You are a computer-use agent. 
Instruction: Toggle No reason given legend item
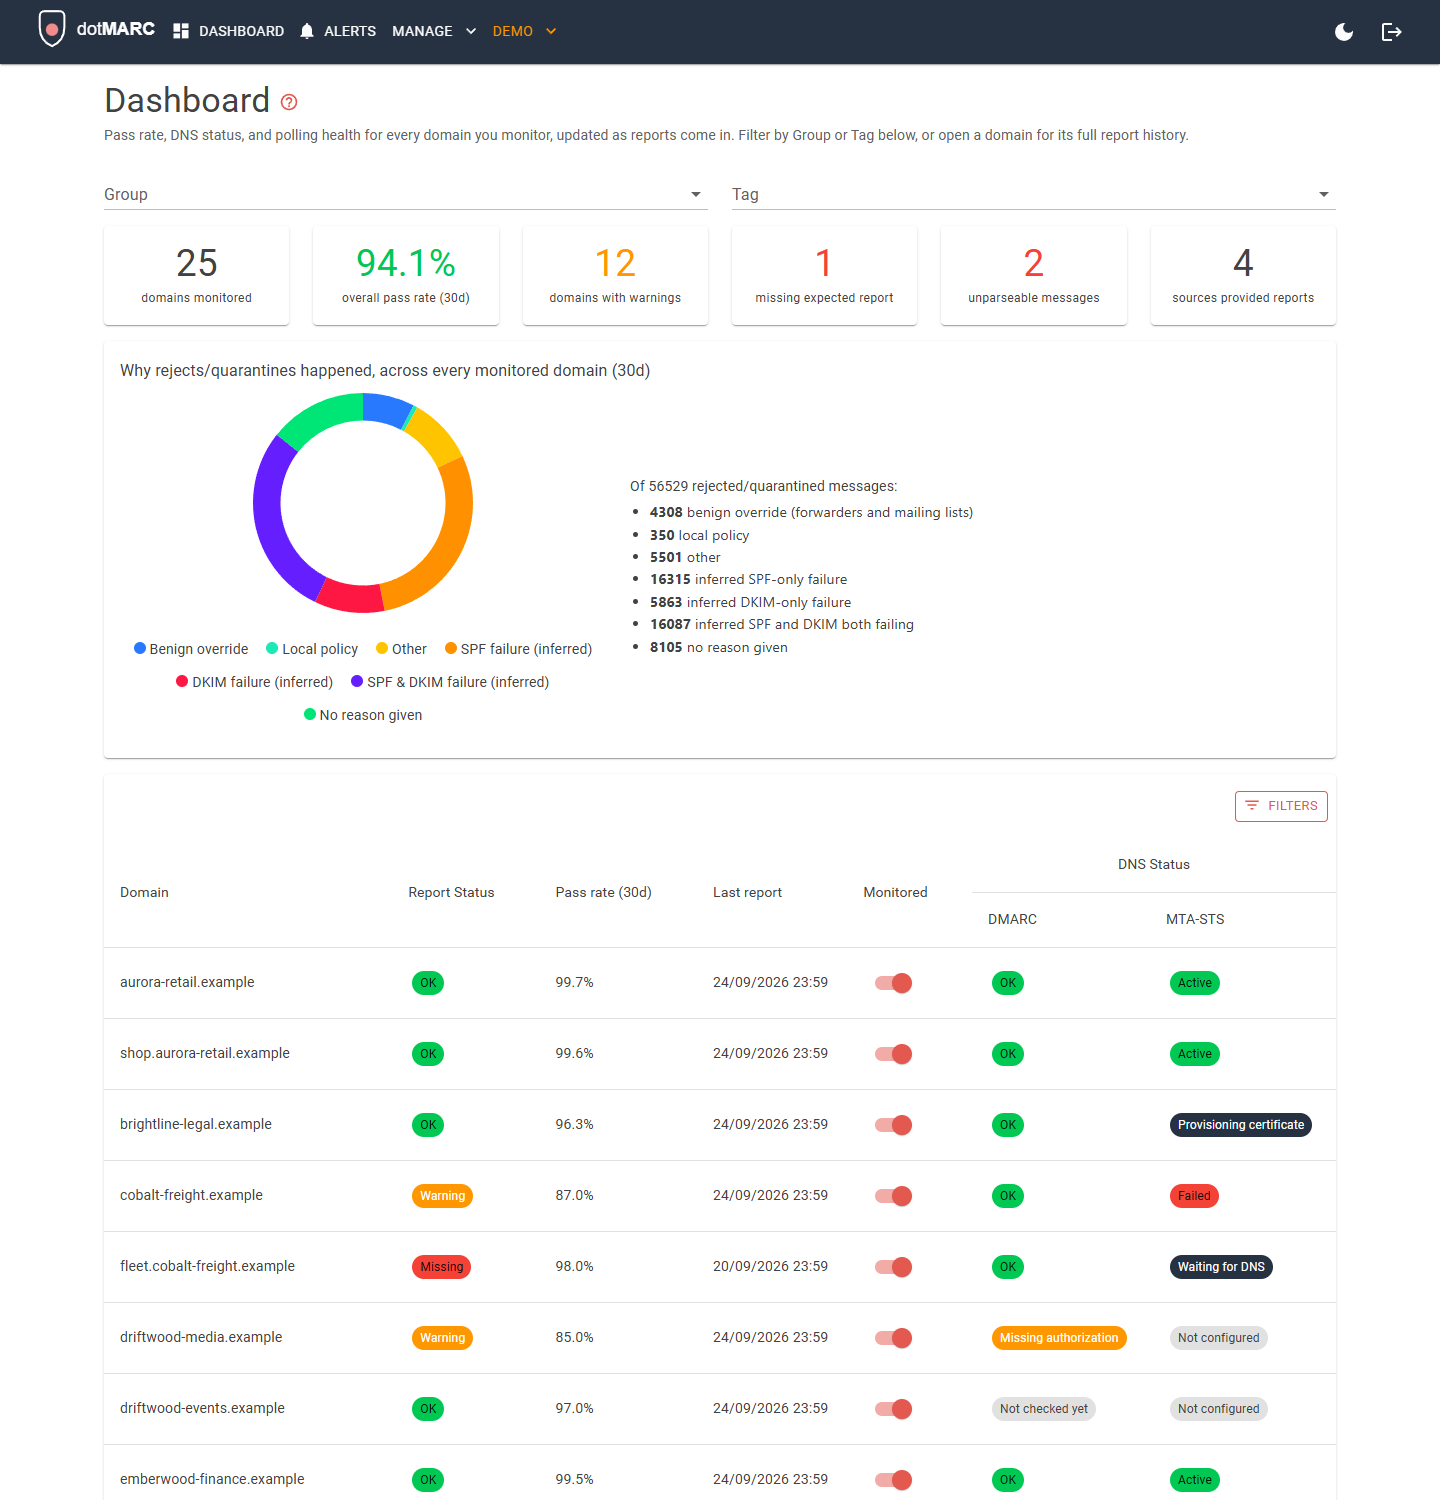[x=363, y=715]
